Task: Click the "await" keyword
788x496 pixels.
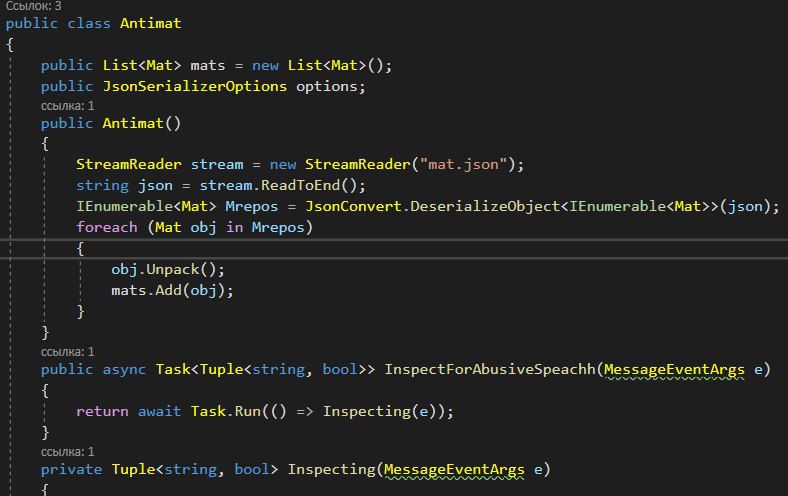Action: click(159, 411)
